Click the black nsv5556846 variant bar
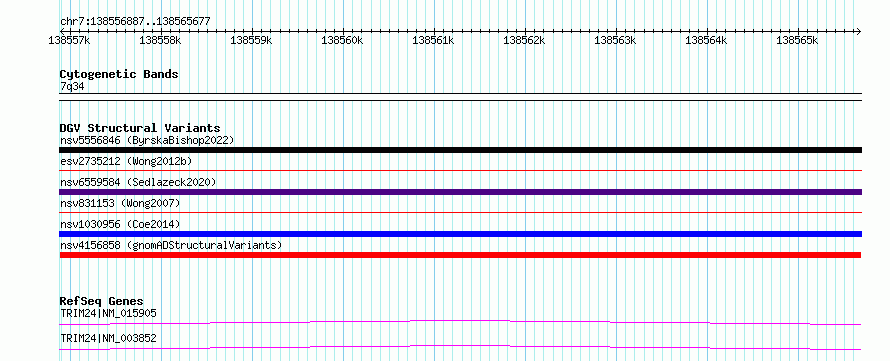This screenshot has height=361, width=890. coord(460,150)
